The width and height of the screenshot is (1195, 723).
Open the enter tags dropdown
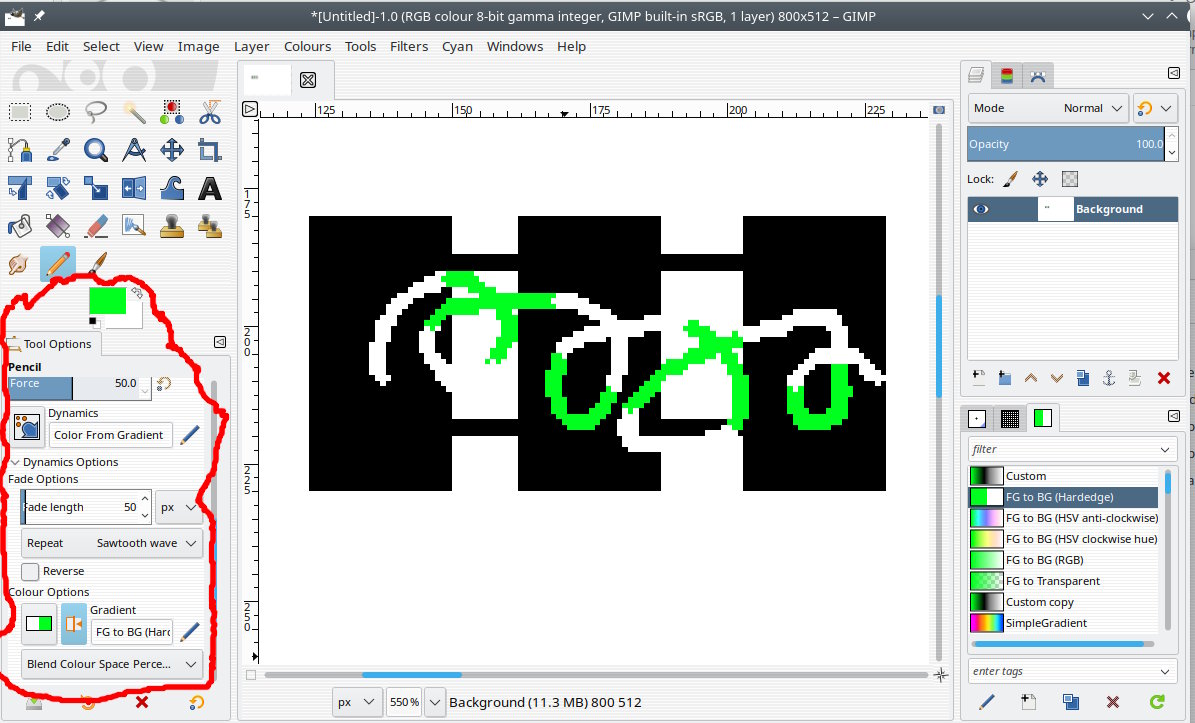pos(1165,671)
